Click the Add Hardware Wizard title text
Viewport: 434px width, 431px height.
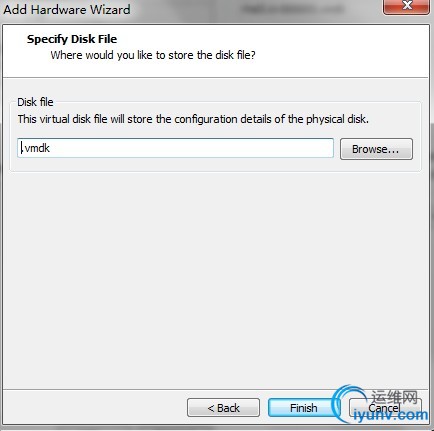67,9
